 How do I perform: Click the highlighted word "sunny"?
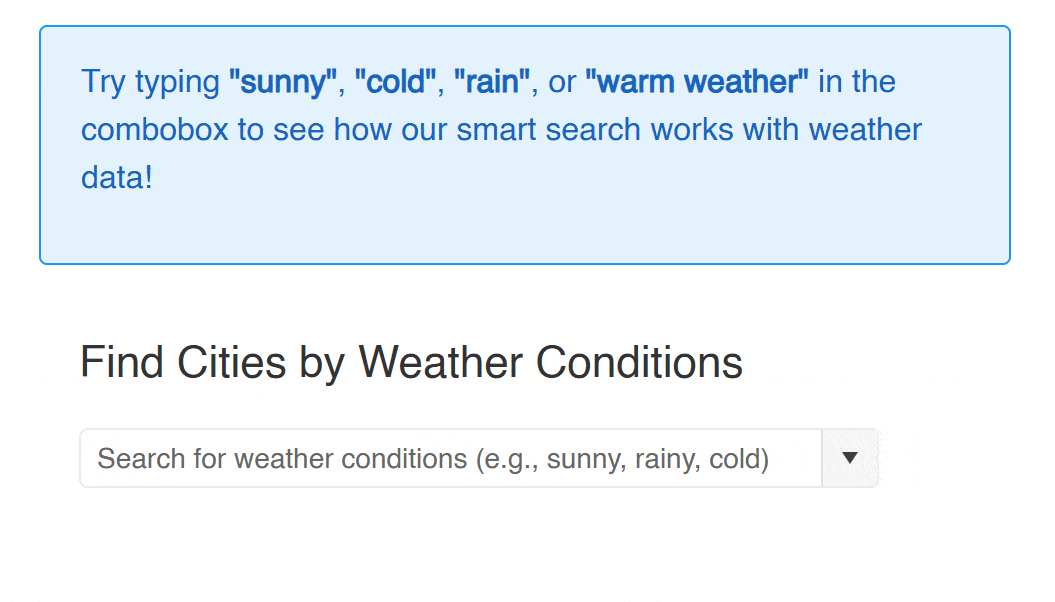coord(282,81)
